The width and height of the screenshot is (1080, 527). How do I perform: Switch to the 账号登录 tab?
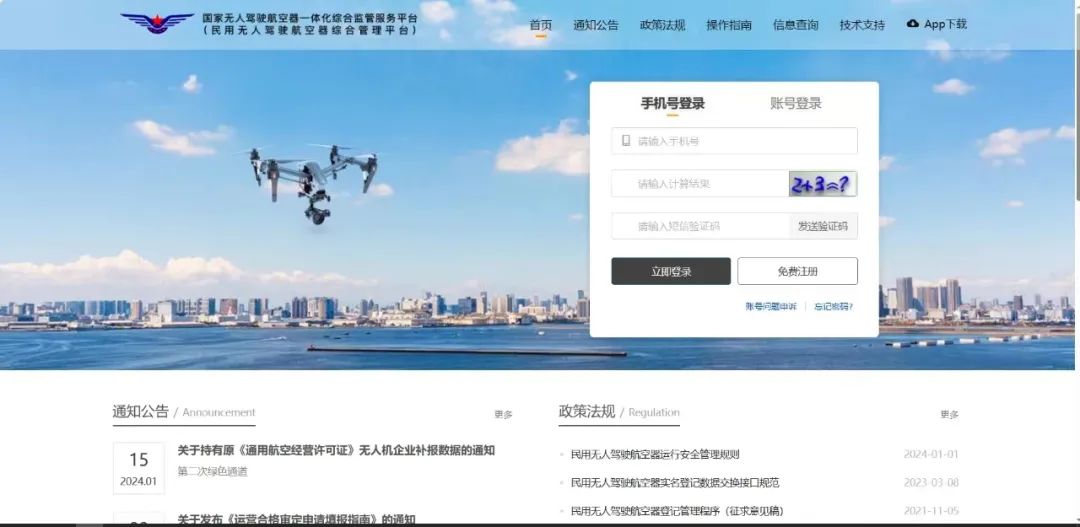click(796, 104)
